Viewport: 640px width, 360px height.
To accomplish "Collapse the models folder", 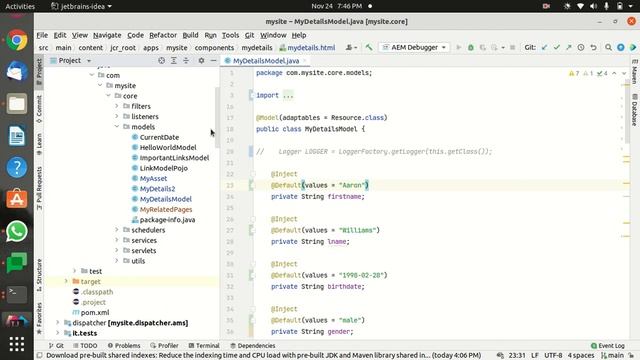I will click(117, 127).
